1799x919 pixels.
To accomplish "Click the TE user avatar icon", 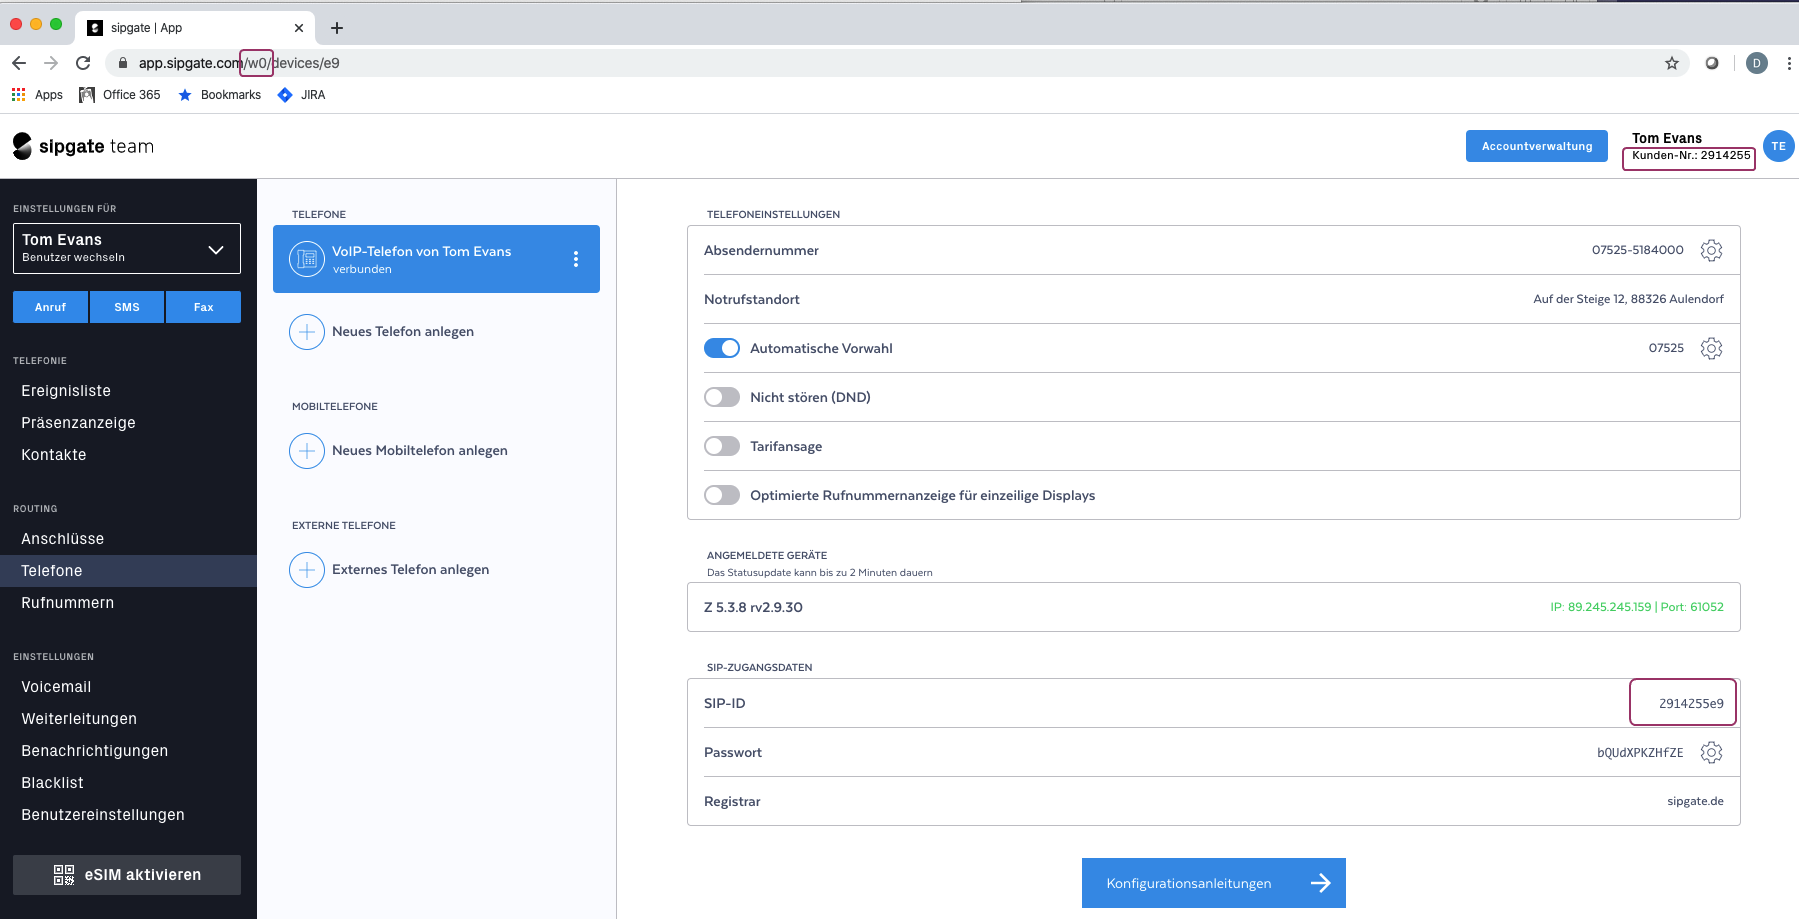I will click(x=1778, y=146).
